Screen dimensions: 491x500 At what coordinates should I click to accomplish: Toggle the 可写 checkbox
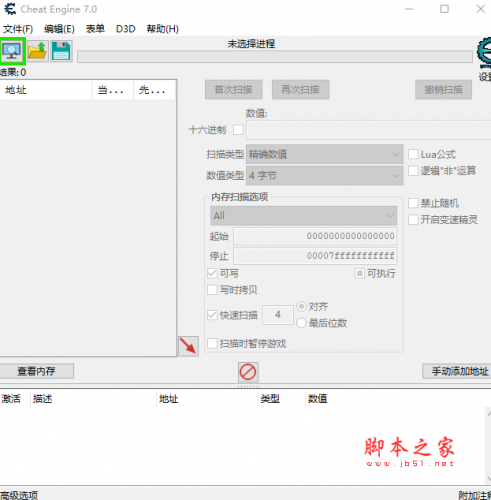tap(212, 274)
